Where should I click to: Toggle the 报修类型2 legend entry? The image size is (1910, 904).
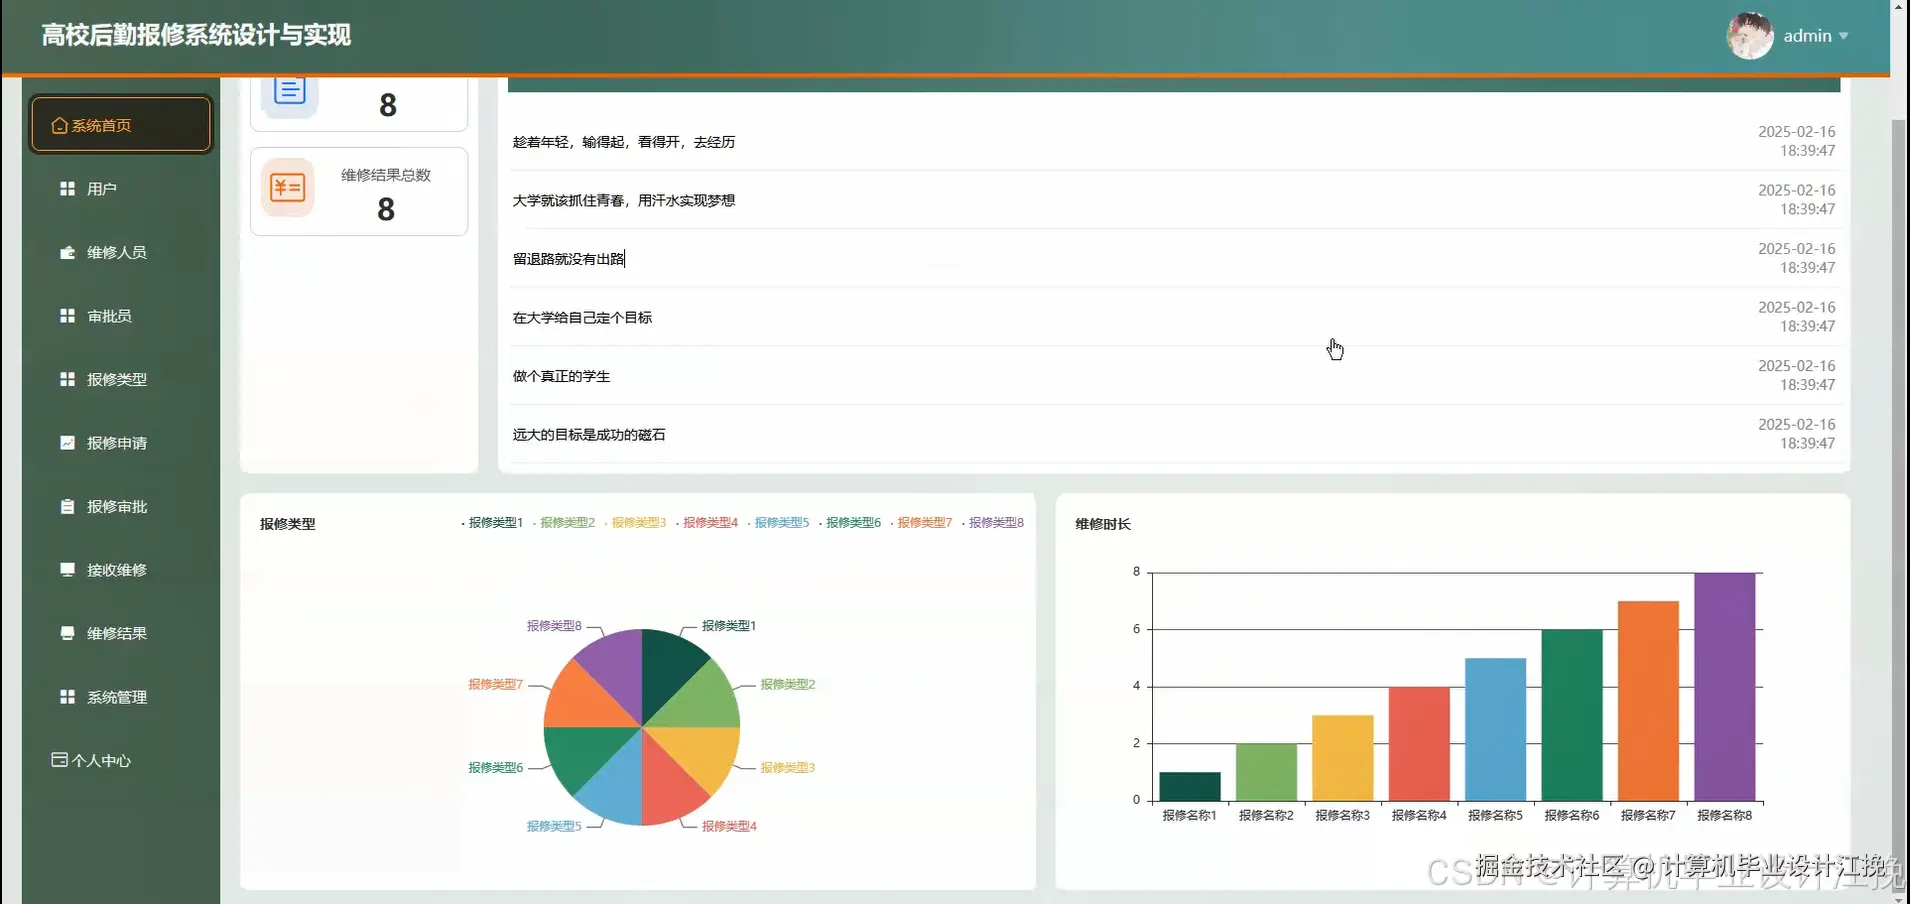[x=564, y=523]
